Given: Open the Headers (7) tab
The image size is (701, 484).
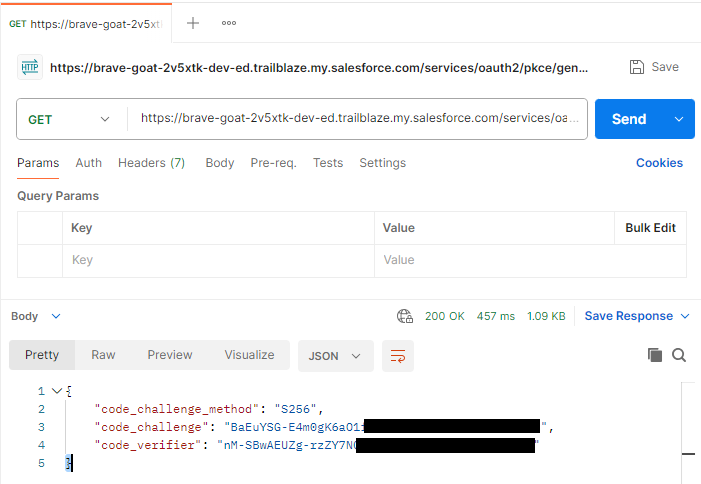Looking at the screenshot, I should pos(151,163).
